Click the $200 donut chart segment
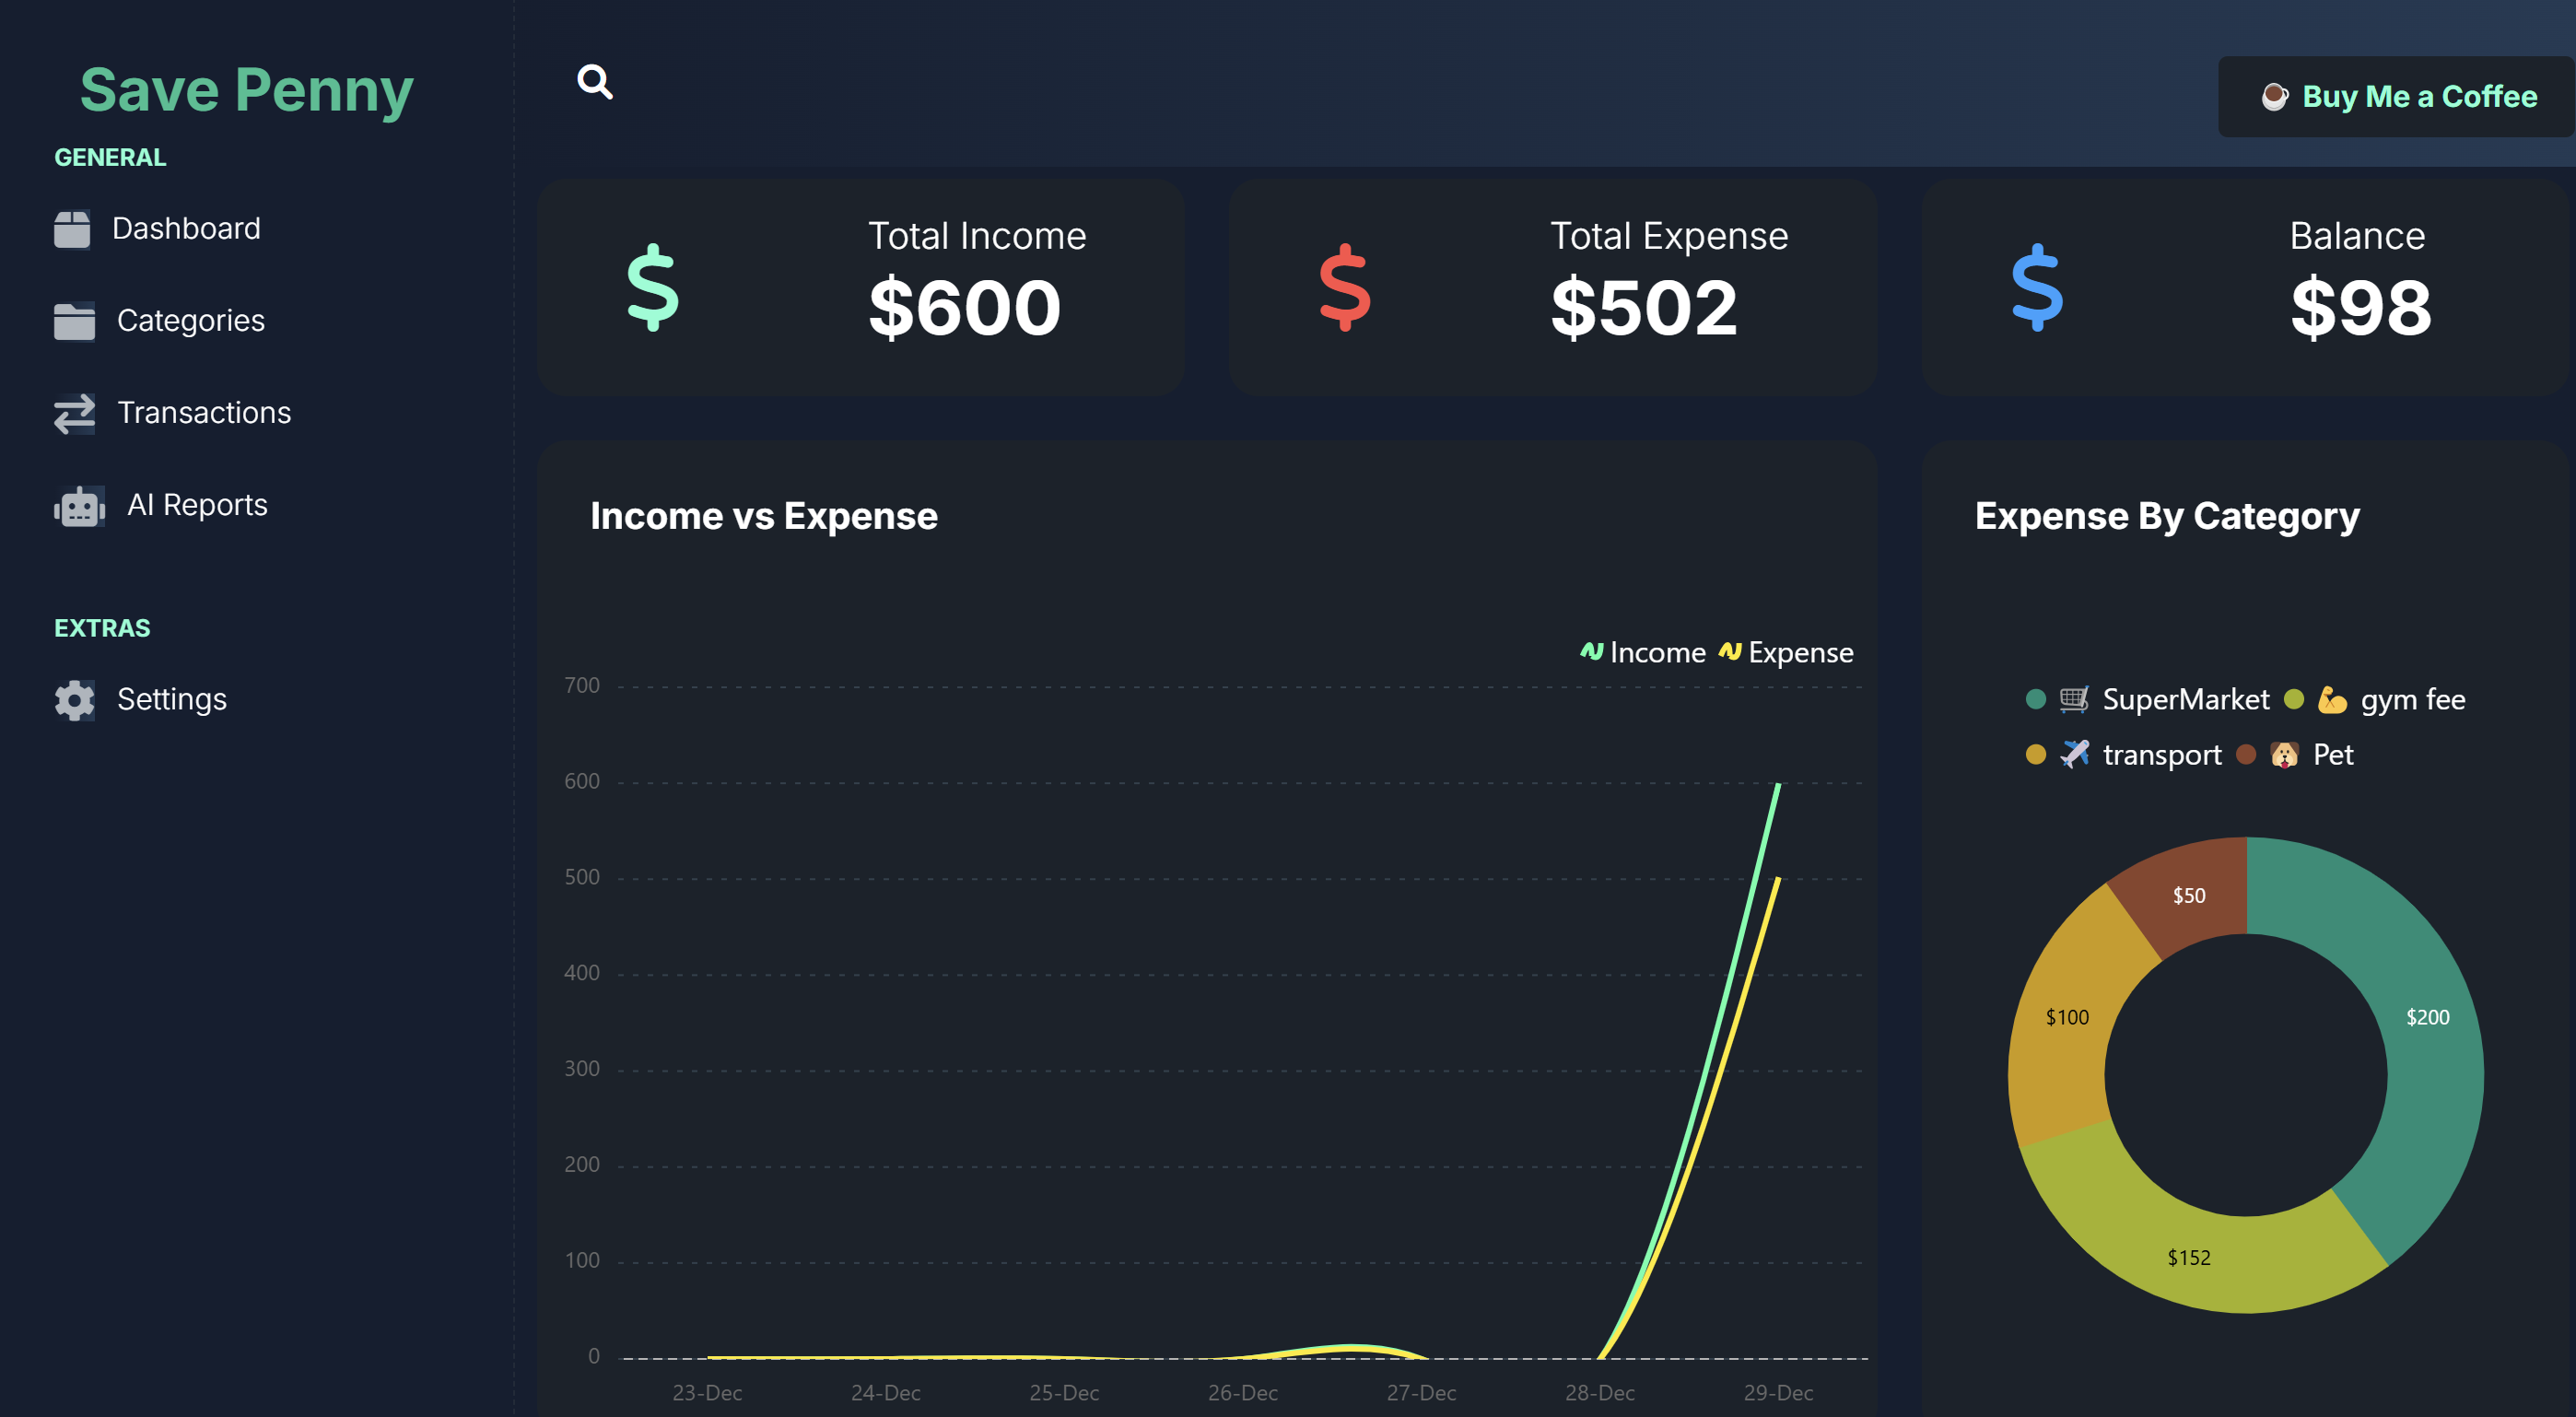Screen dimensions: 2576x1417 tap(2428, 1017)
